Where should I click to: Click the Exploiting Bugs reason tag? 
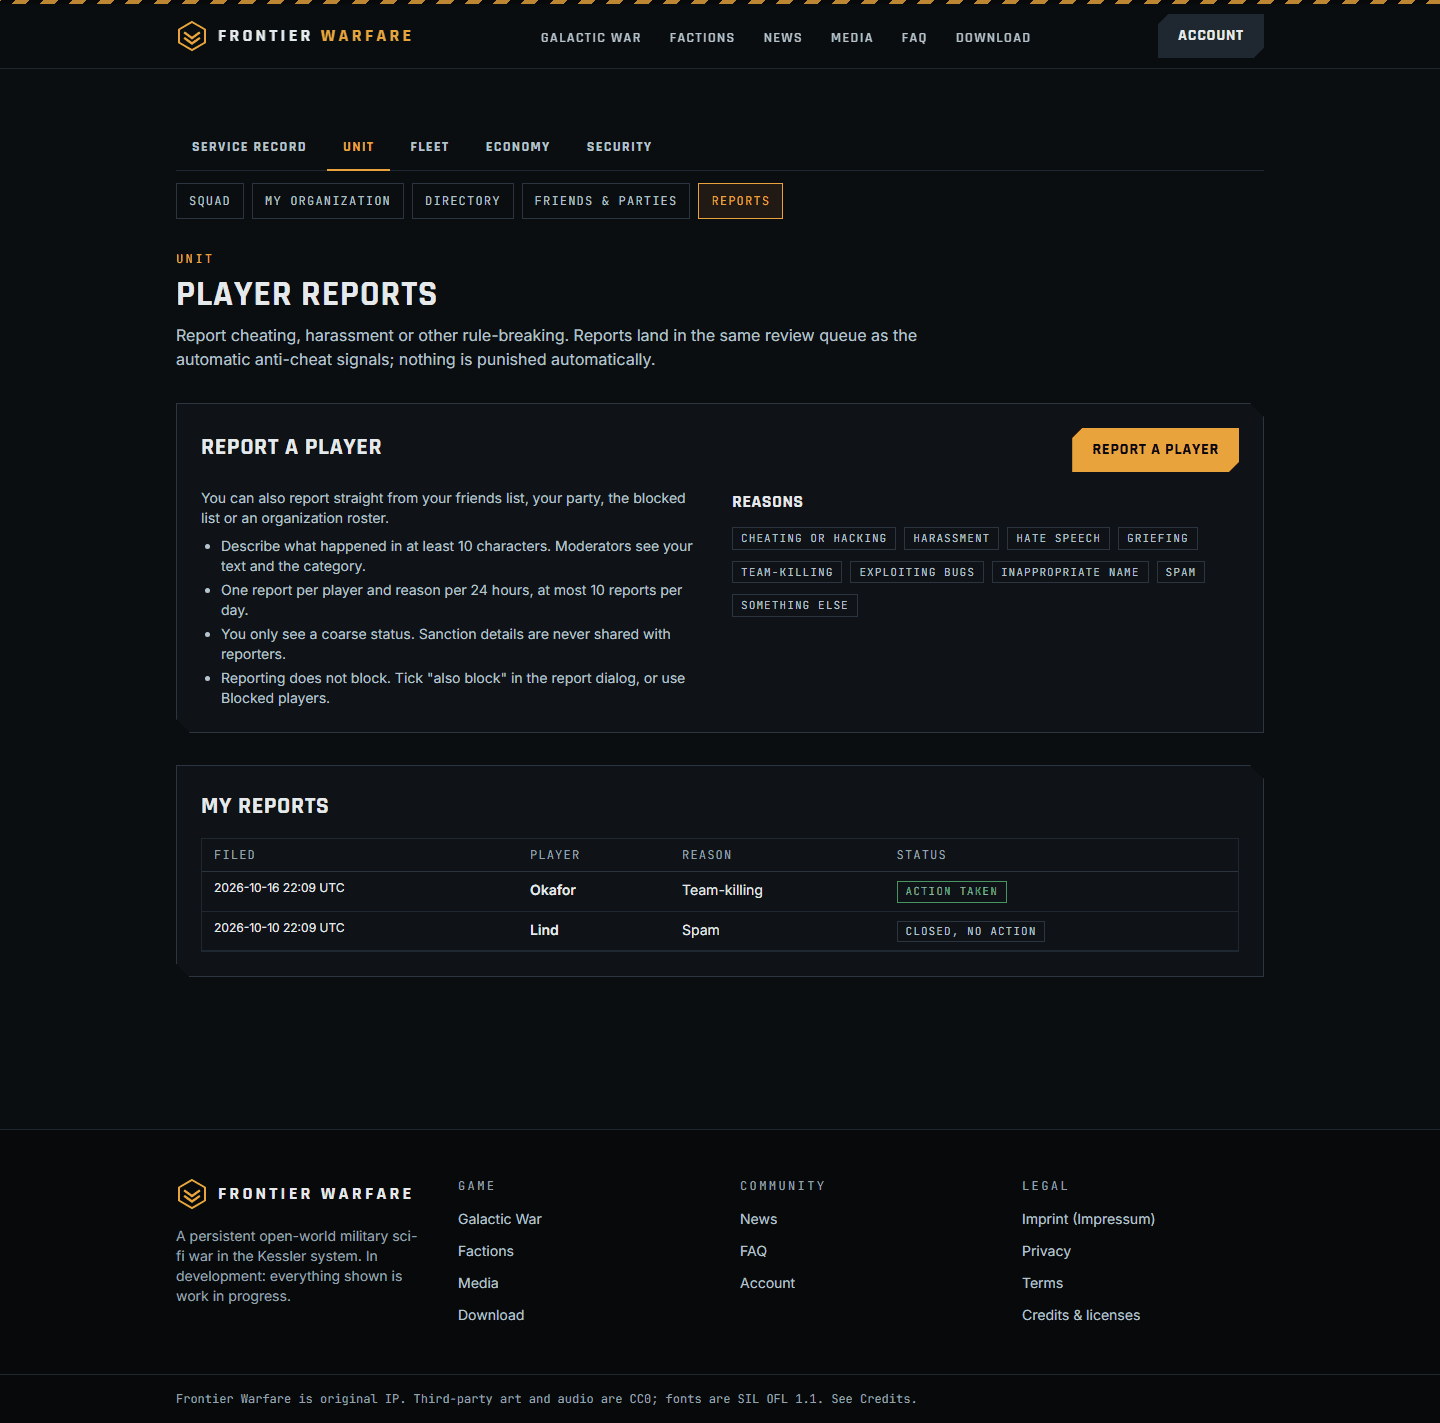(917, 572)
